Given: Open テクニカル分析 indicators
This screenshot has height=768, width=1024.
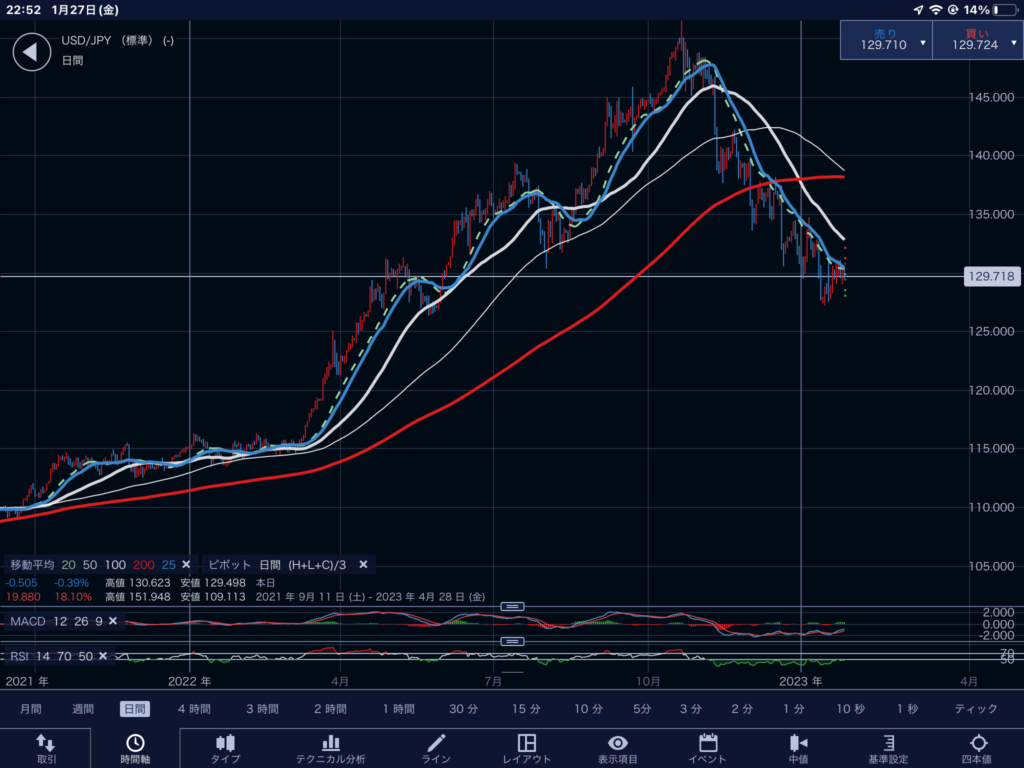Looking at the screenshot, I should (330, 748).
